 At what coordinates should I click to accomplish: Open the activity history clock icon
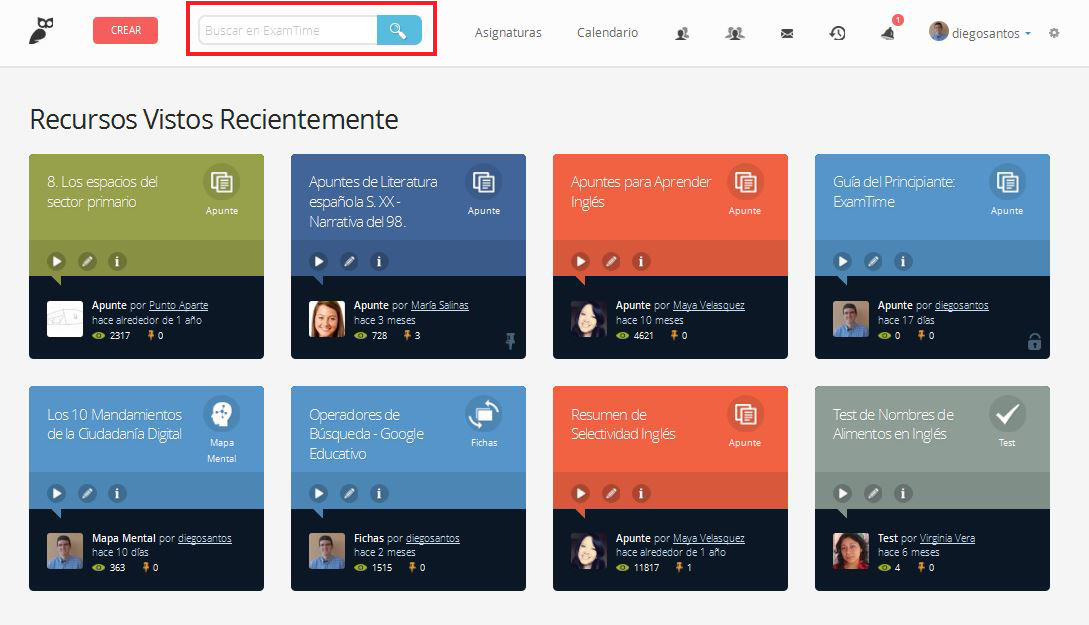click(837, 33)
